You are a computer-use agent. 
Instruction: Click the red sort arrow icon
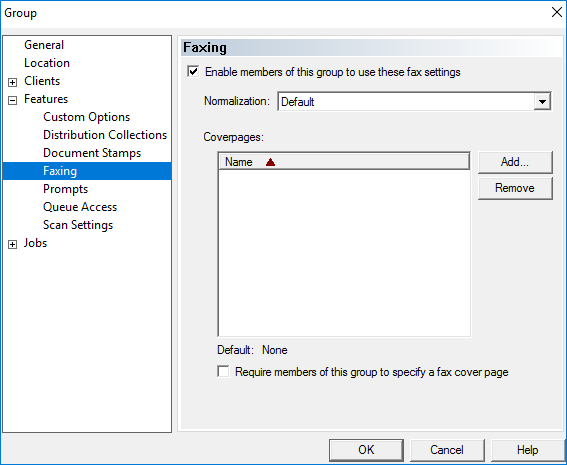click(270, 162)
